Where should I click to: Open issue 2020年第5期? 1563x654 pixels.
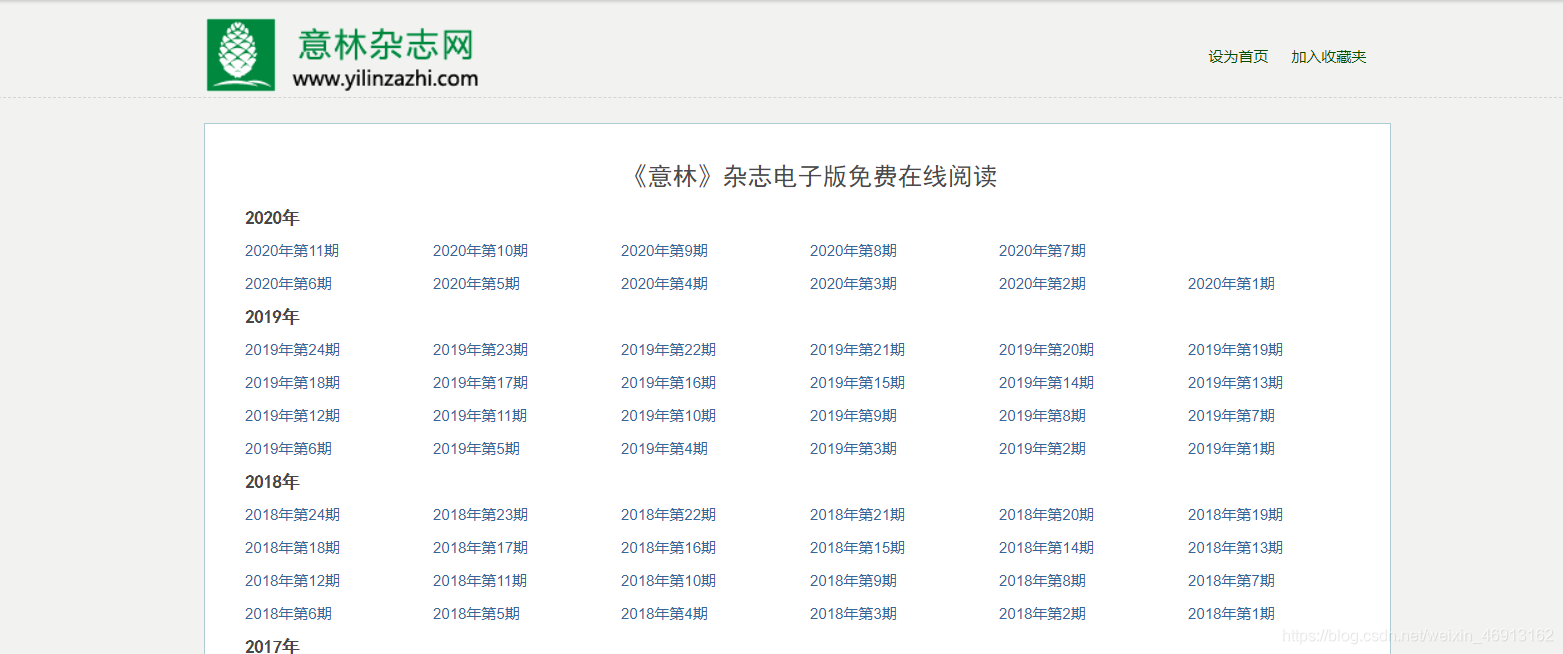tap(476, 284)
